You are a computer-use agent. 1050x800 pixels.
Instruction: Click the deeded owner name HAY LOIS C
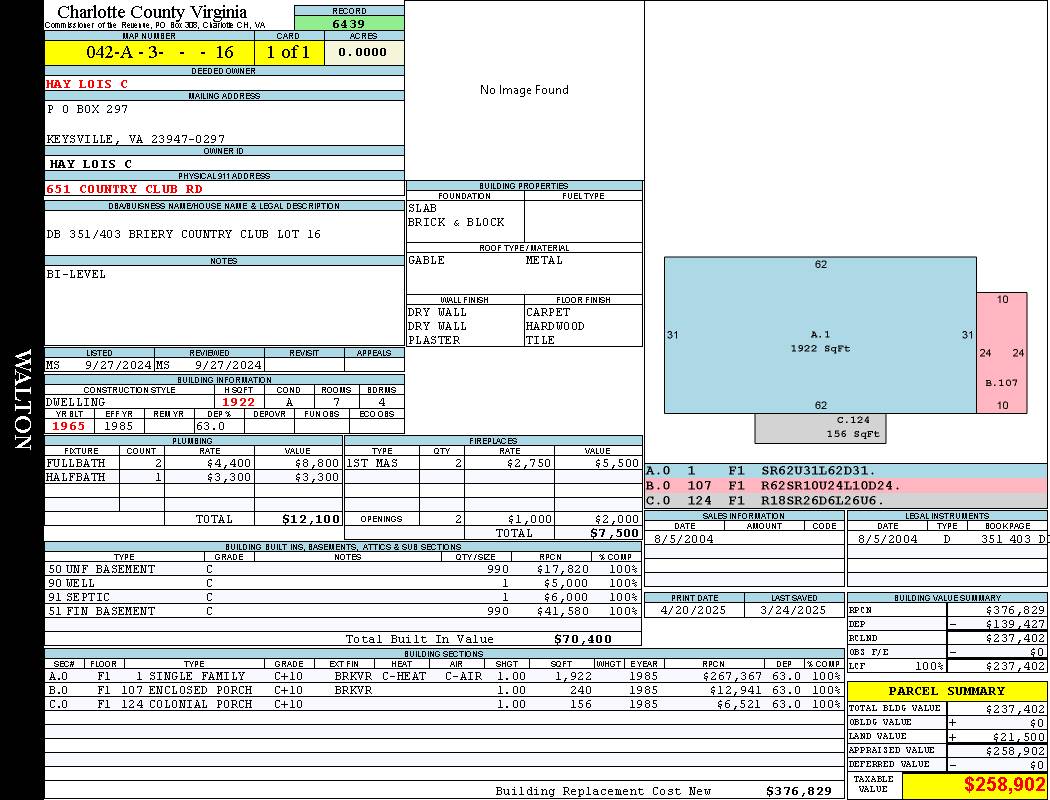pos(87,84)
